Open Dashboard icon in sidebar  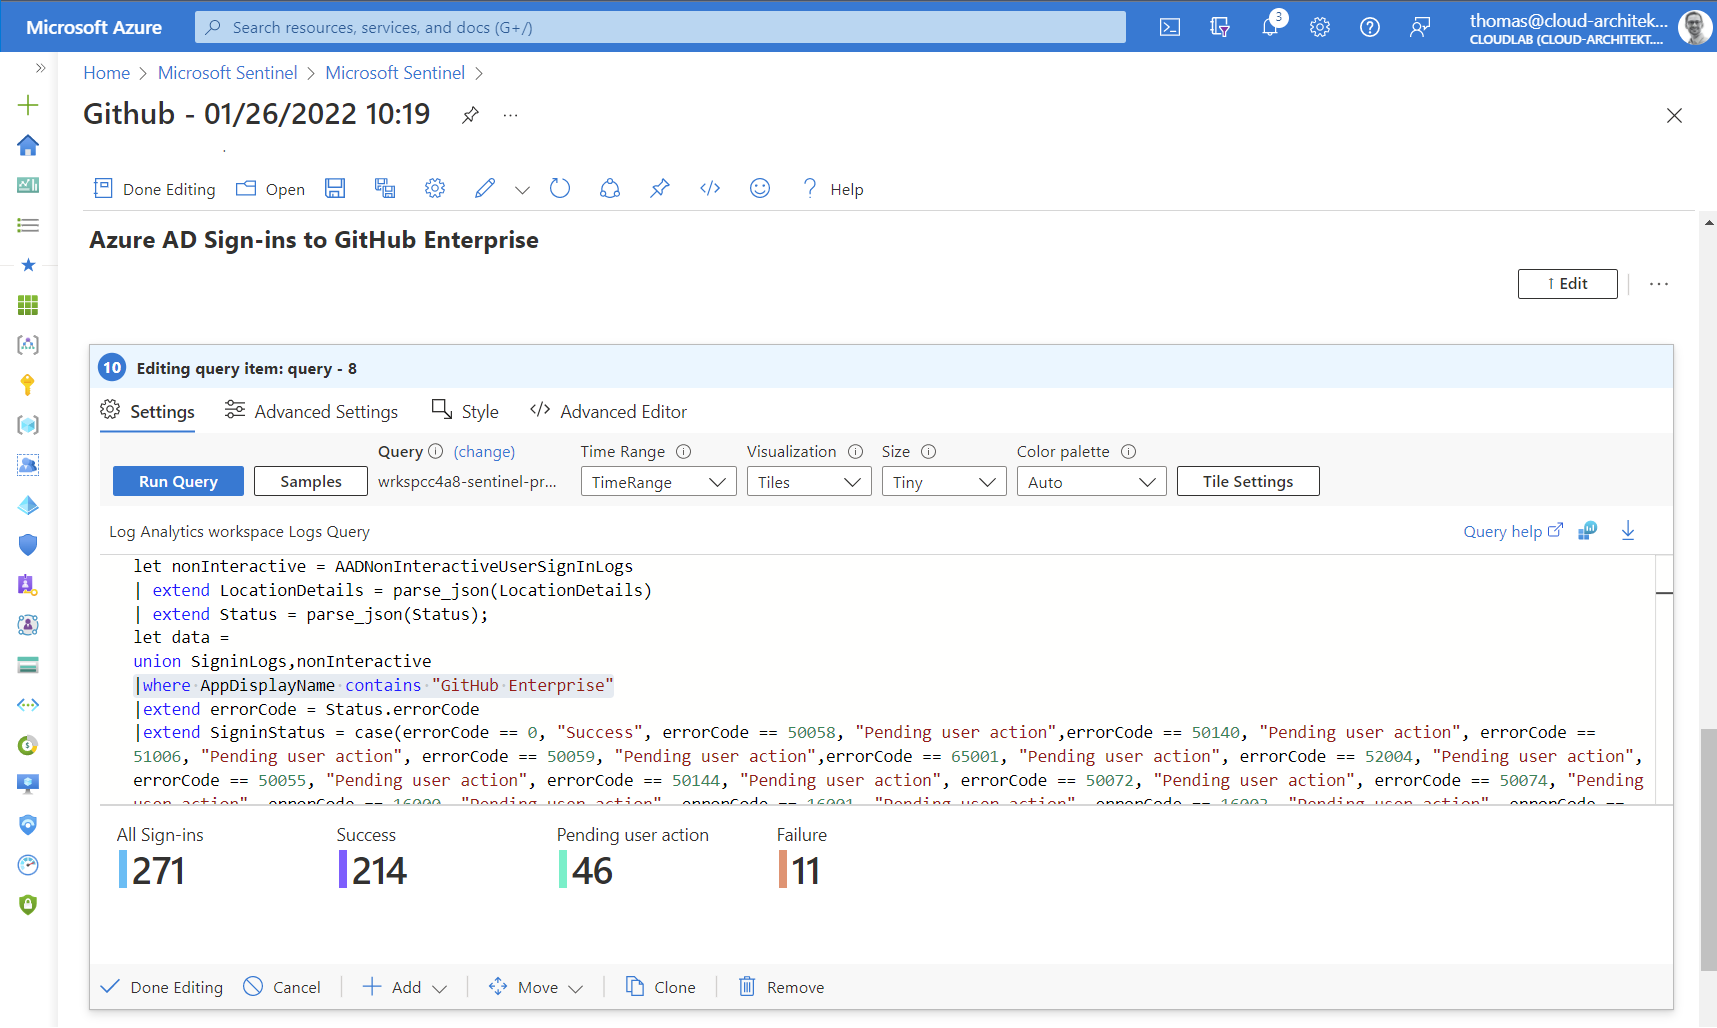point(28,185)
